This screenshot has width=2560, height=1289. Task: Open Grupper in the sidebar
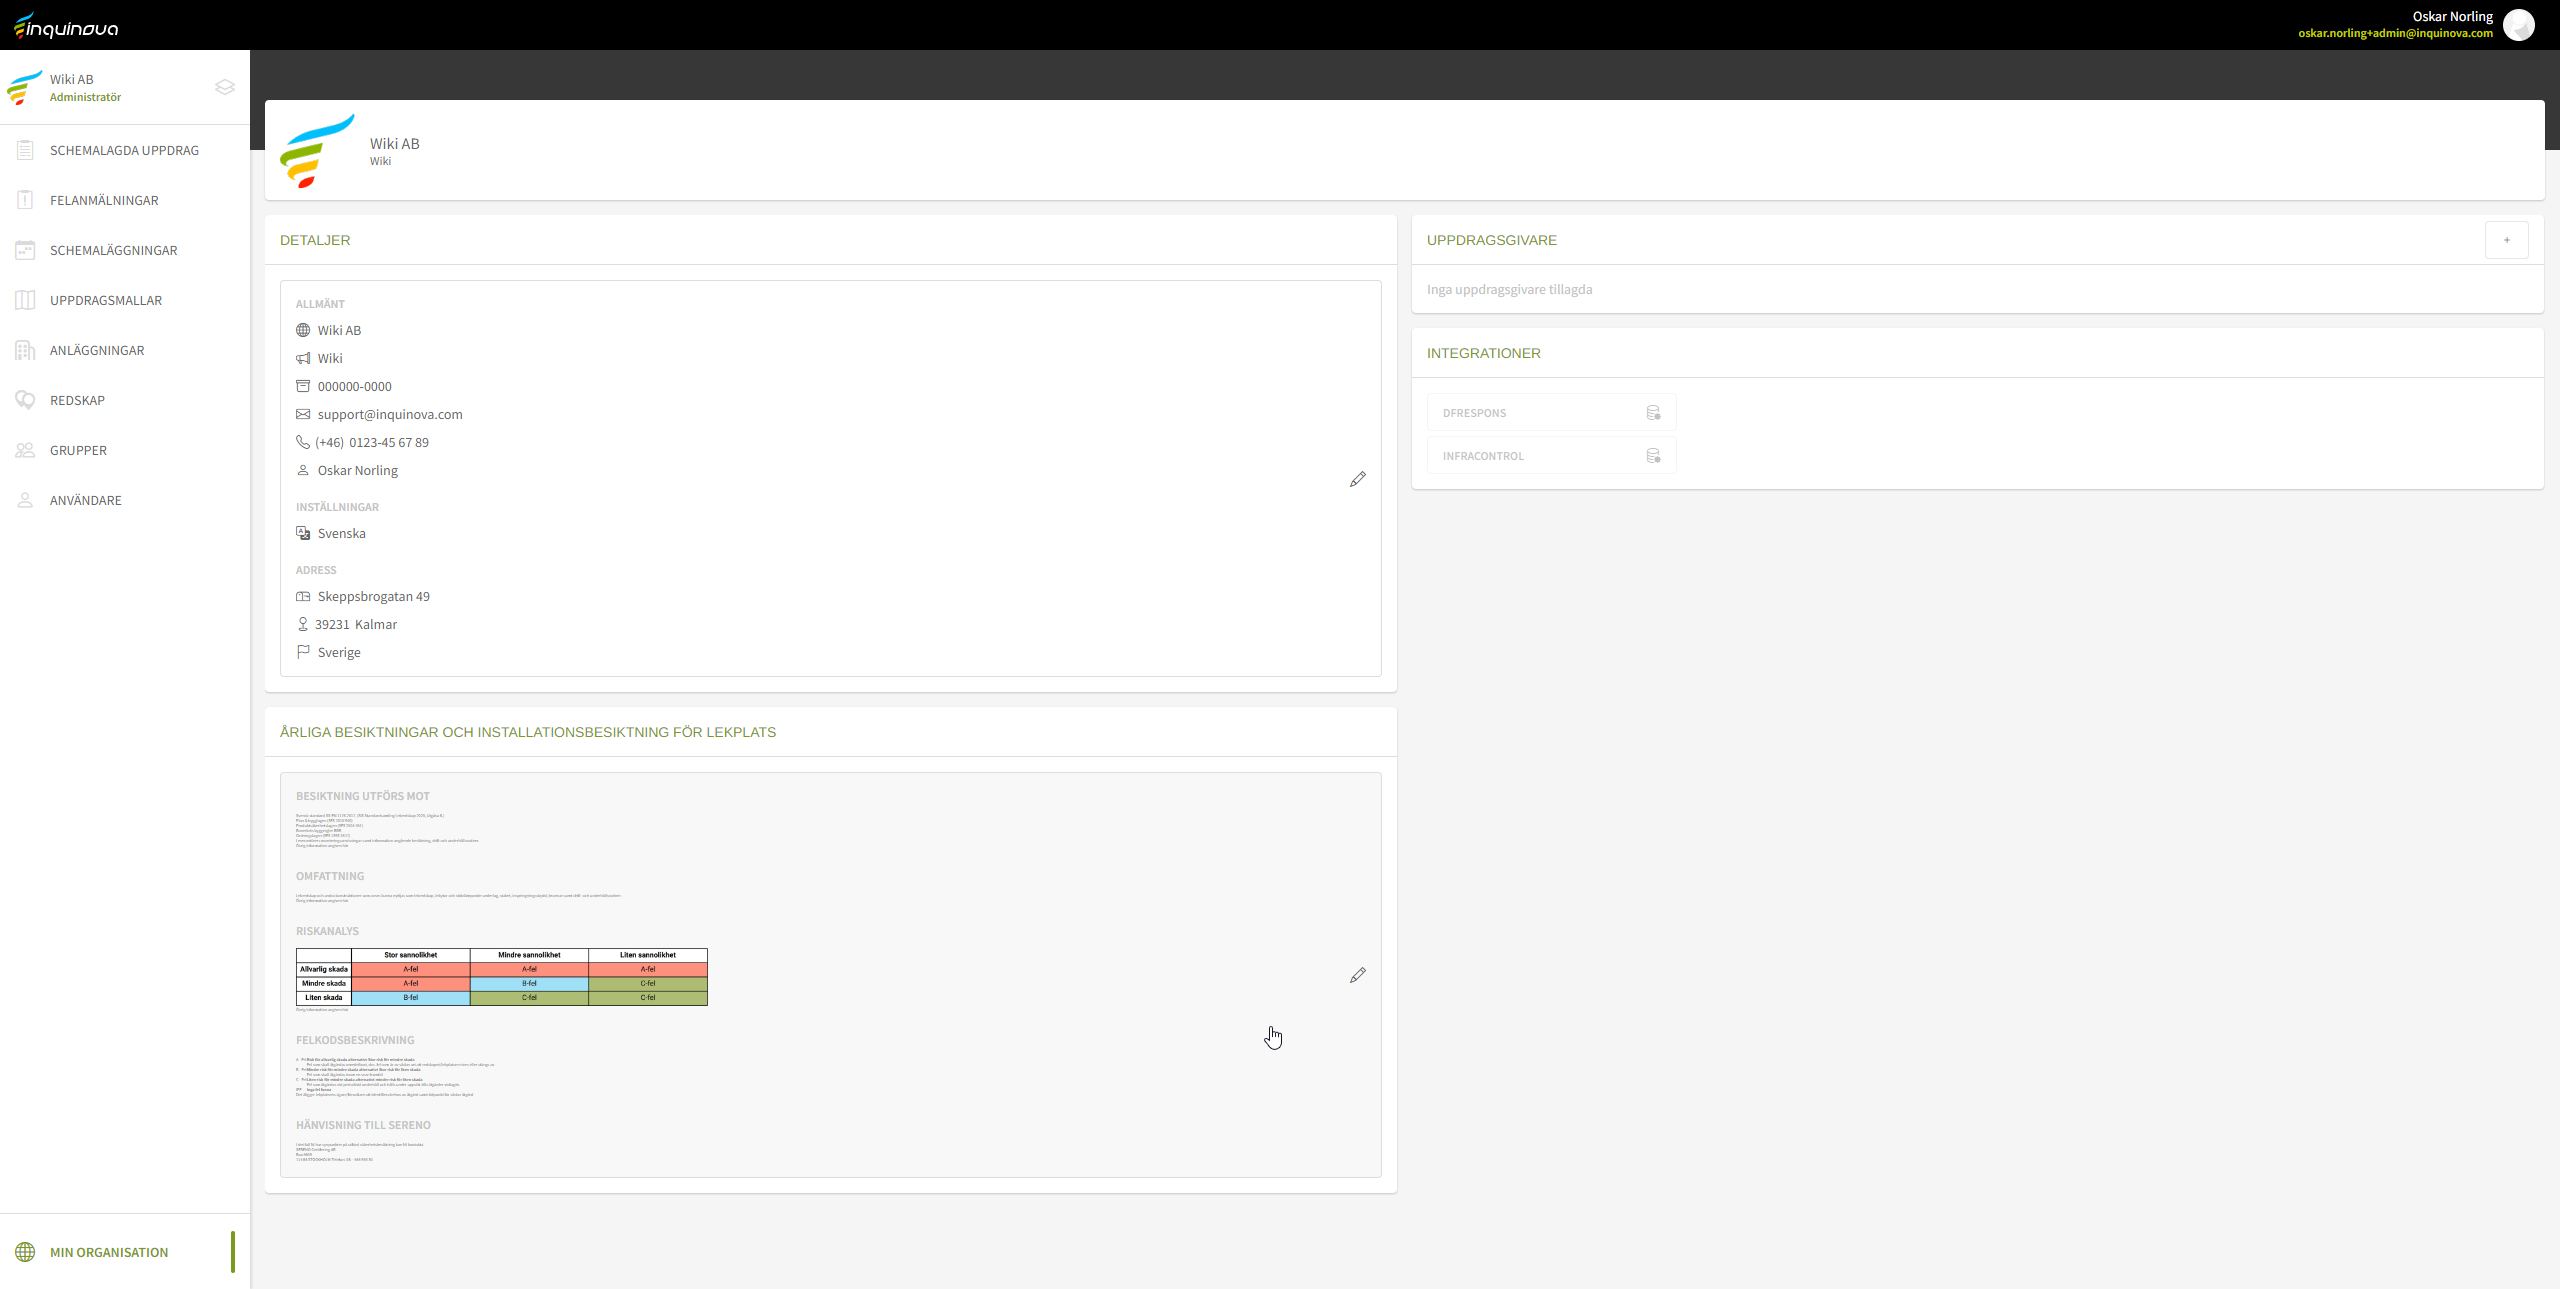tap(78, 450)
